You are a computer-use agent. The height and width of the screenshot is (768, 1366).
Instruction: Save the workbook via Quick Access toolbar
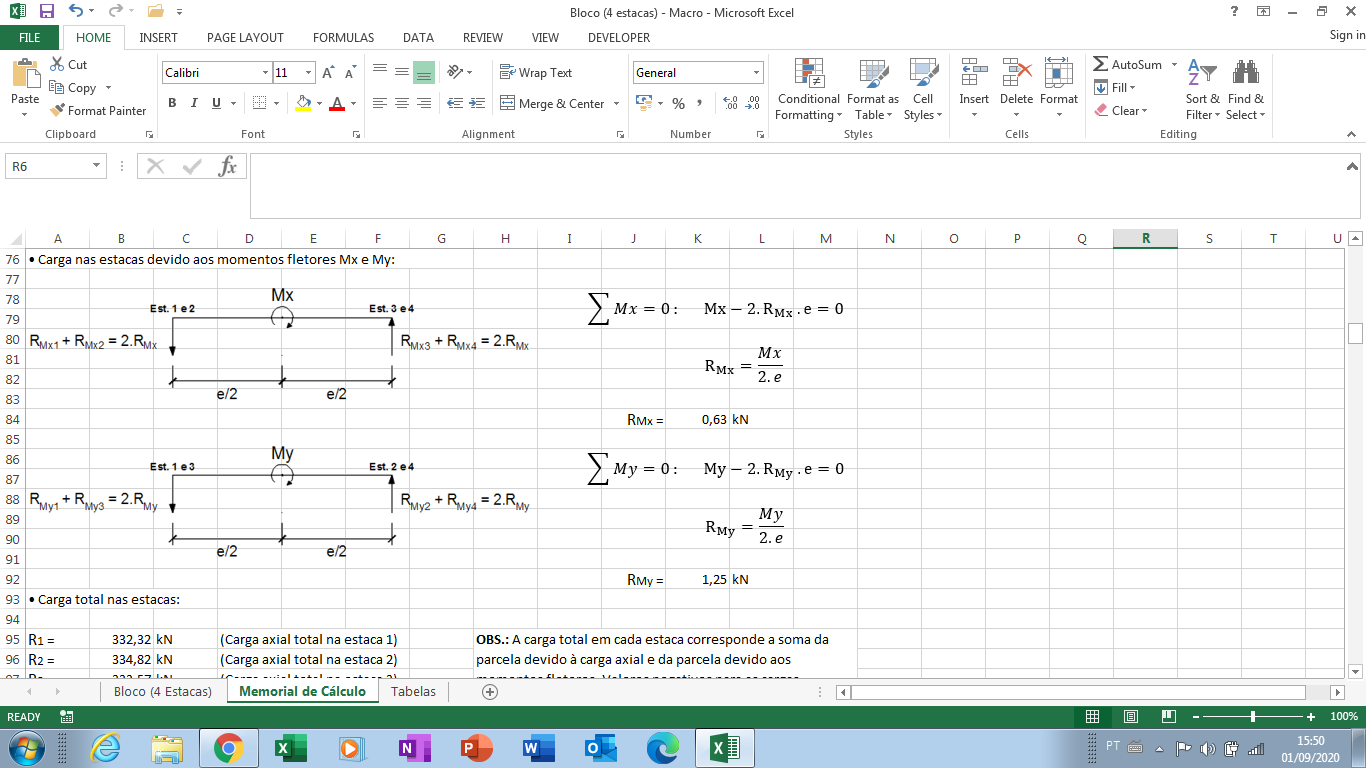coord(46,12)
